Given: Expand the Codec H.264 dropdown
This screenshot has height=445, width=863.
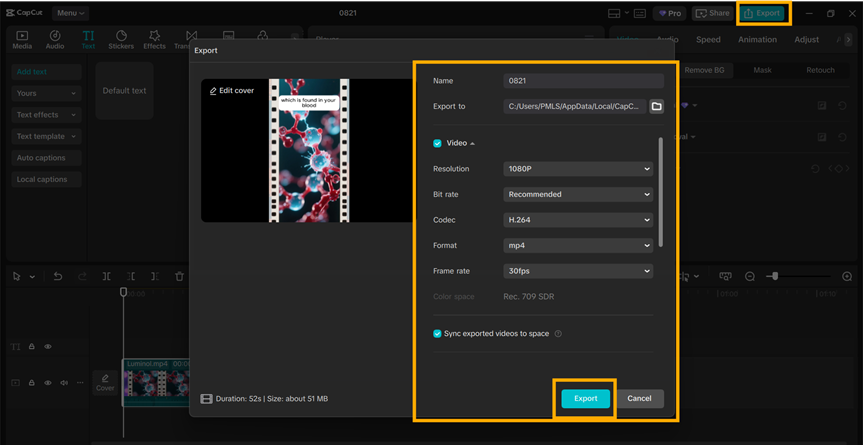Looking at the screenshot, I should 578,220.
